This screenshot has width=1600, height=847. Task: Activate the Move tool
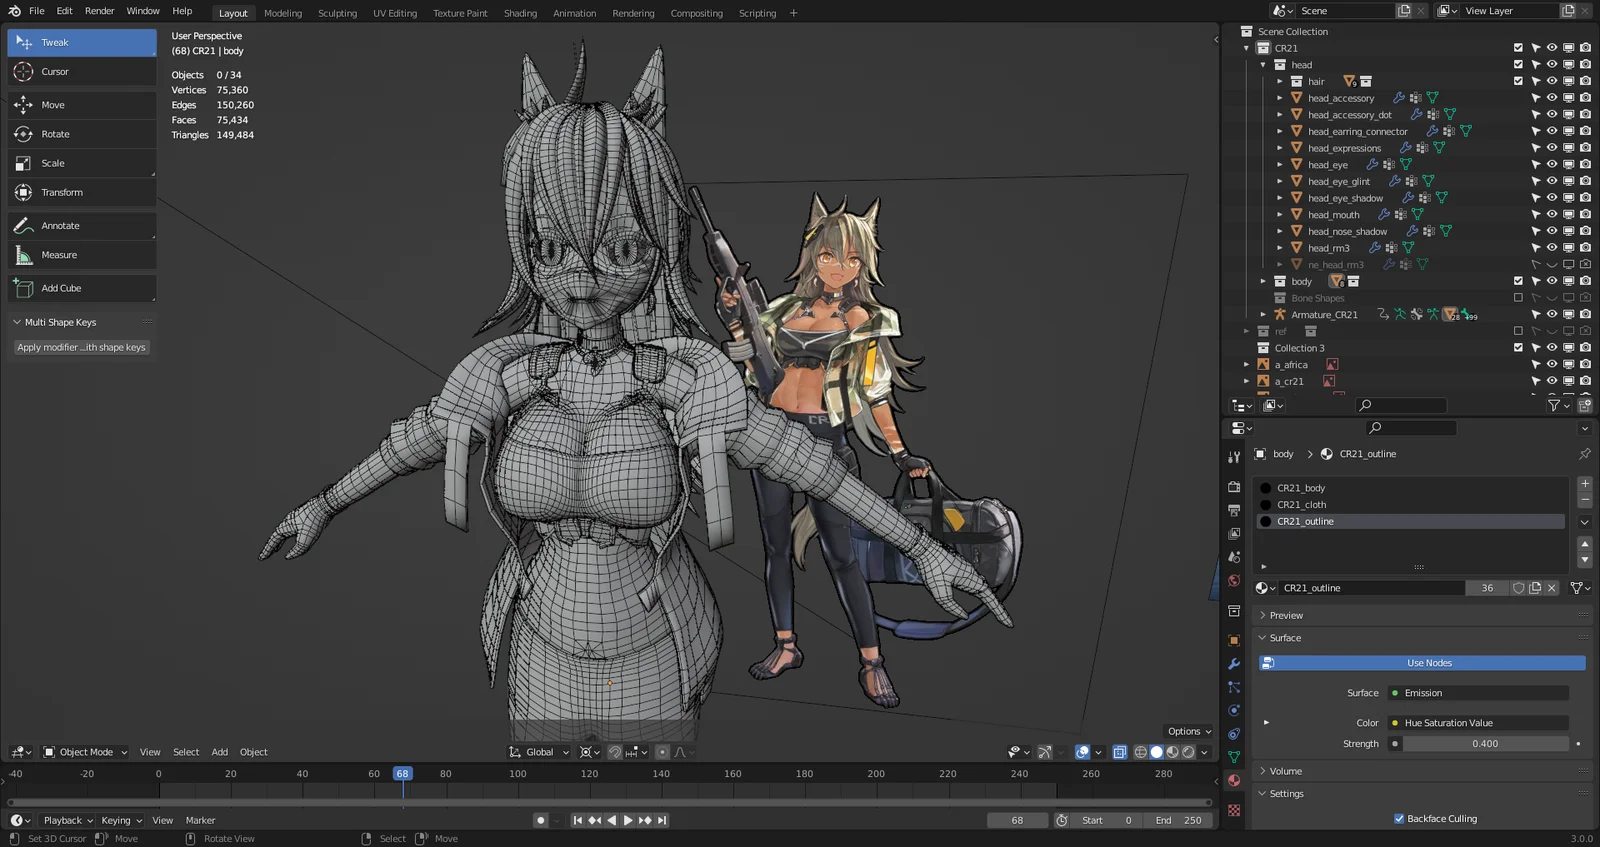click(82, 105)
